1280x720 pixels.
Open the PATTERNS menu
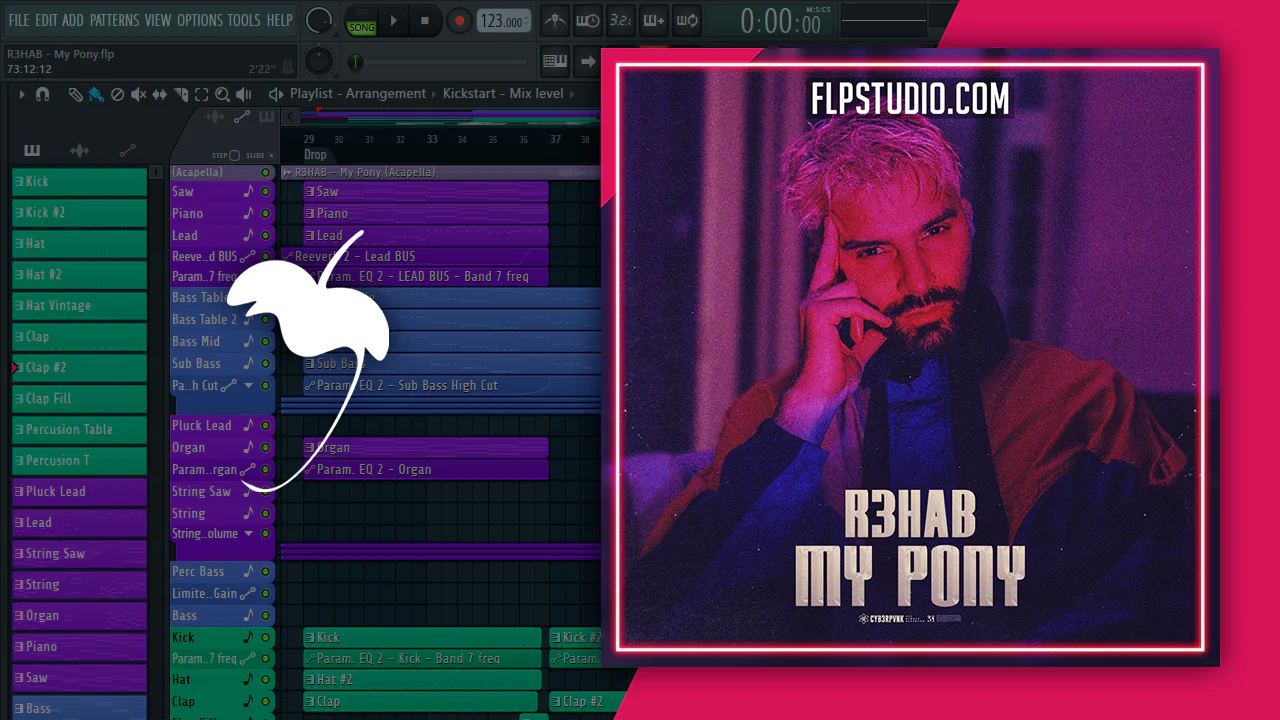point(114,20)
